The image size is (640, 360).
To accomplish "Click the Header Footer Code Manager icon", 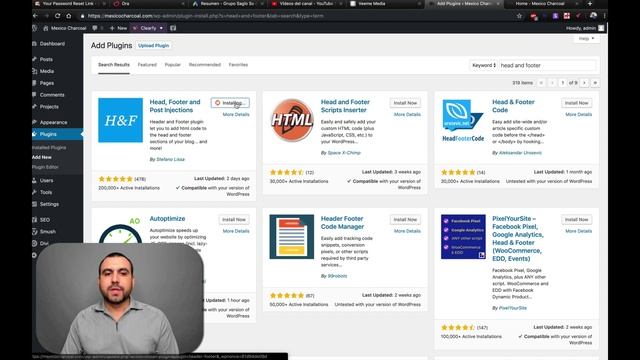I will point(292,237).
